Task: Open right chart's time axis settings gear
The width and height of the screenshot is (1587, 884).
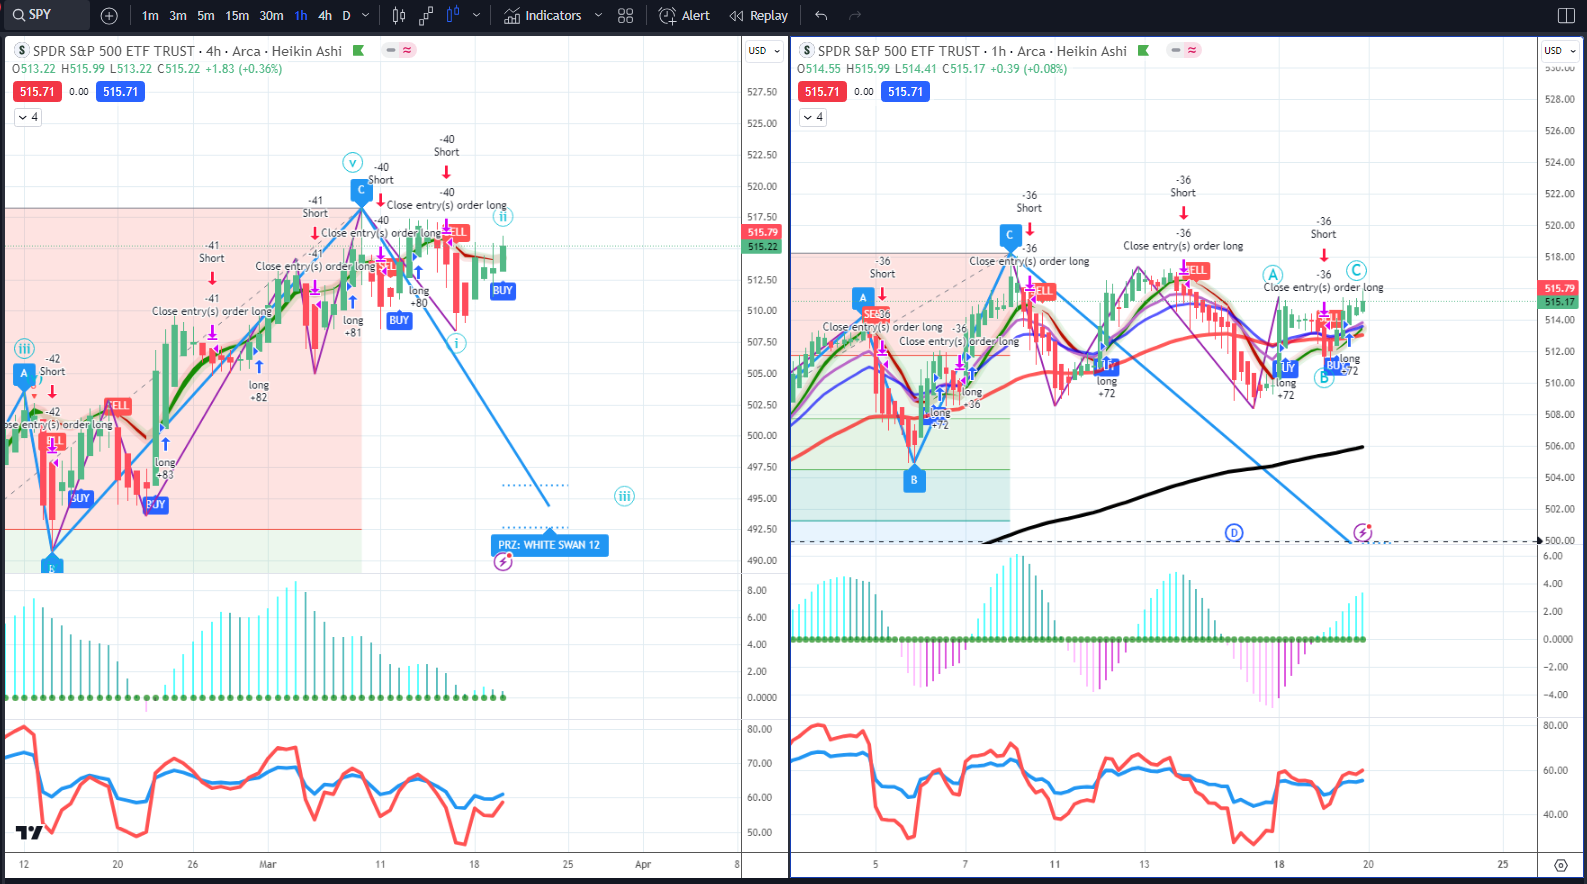Action: [x=1561, y=865]
